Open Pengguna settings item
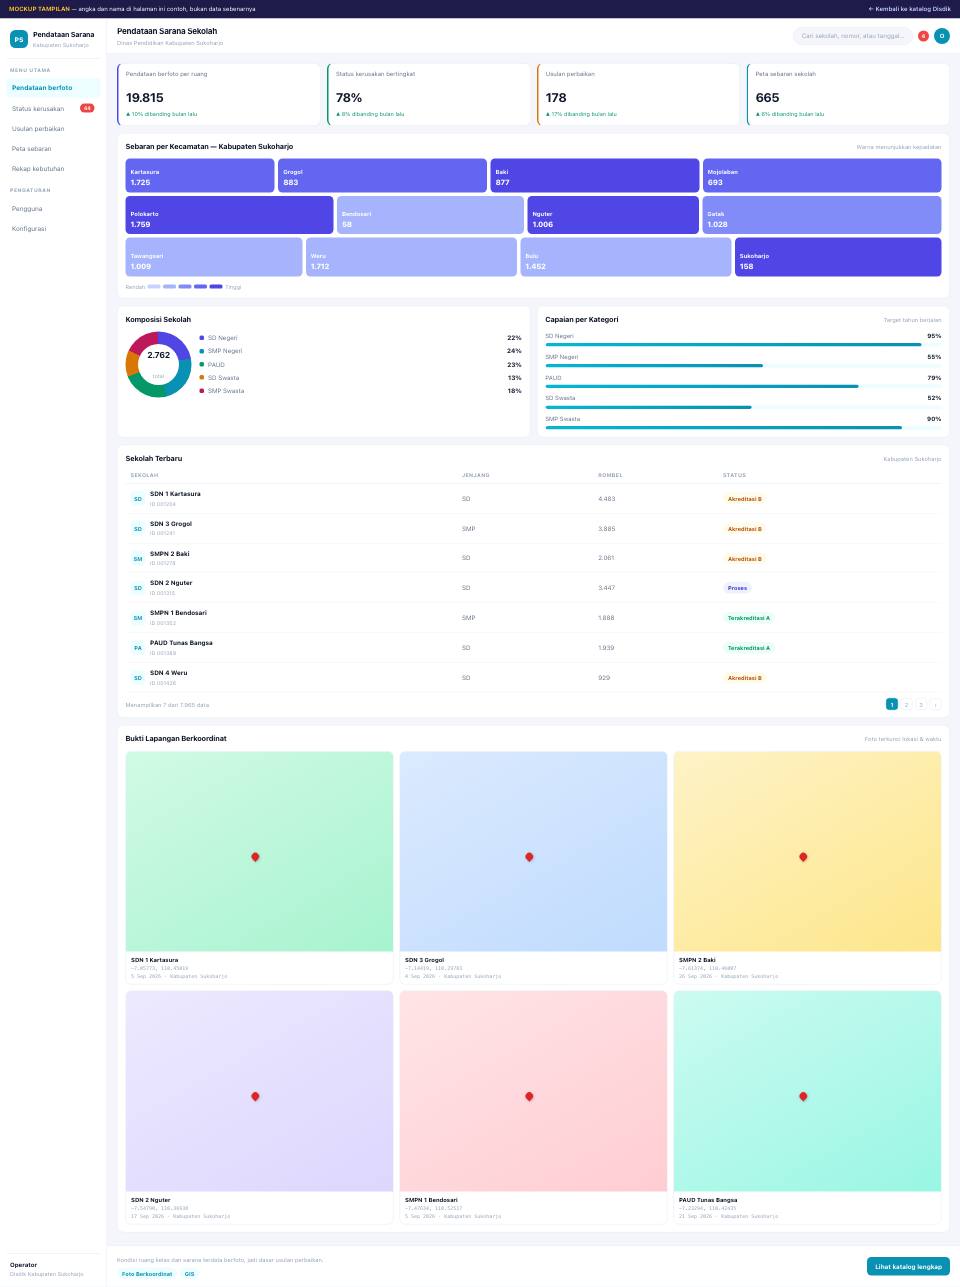This screenshot has height=1287, width=960. click(x=53, y=209)
